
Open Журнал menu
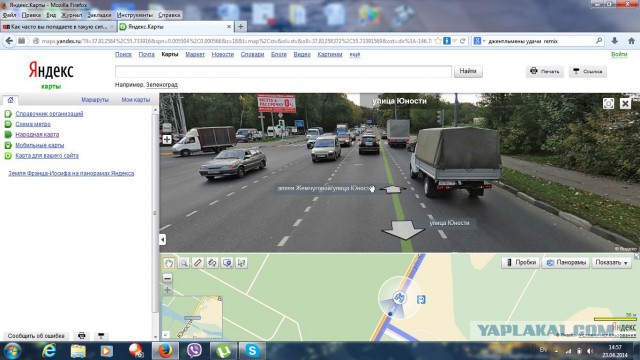[x=71, y=15]
